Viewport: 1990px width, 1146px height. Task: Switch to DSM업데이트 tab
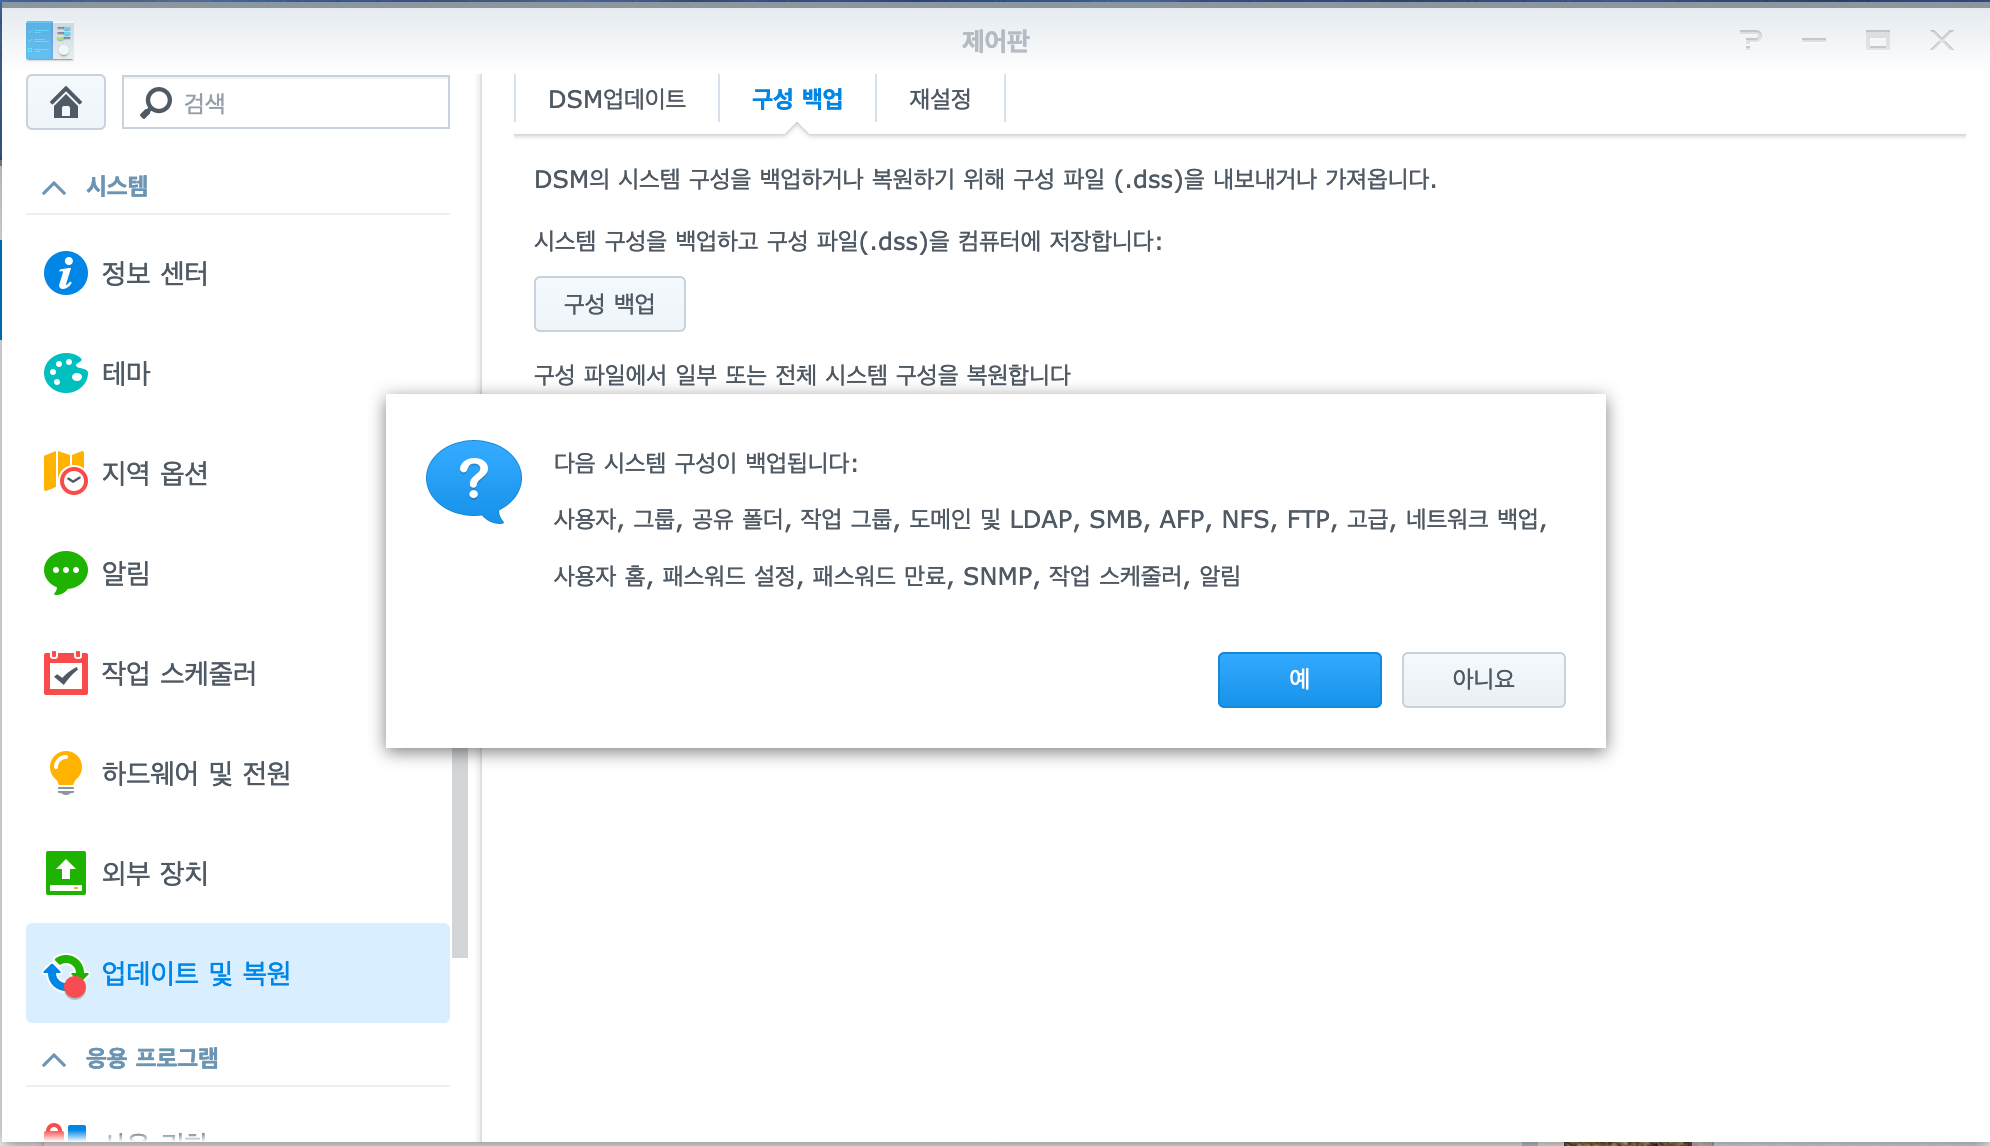616,99
